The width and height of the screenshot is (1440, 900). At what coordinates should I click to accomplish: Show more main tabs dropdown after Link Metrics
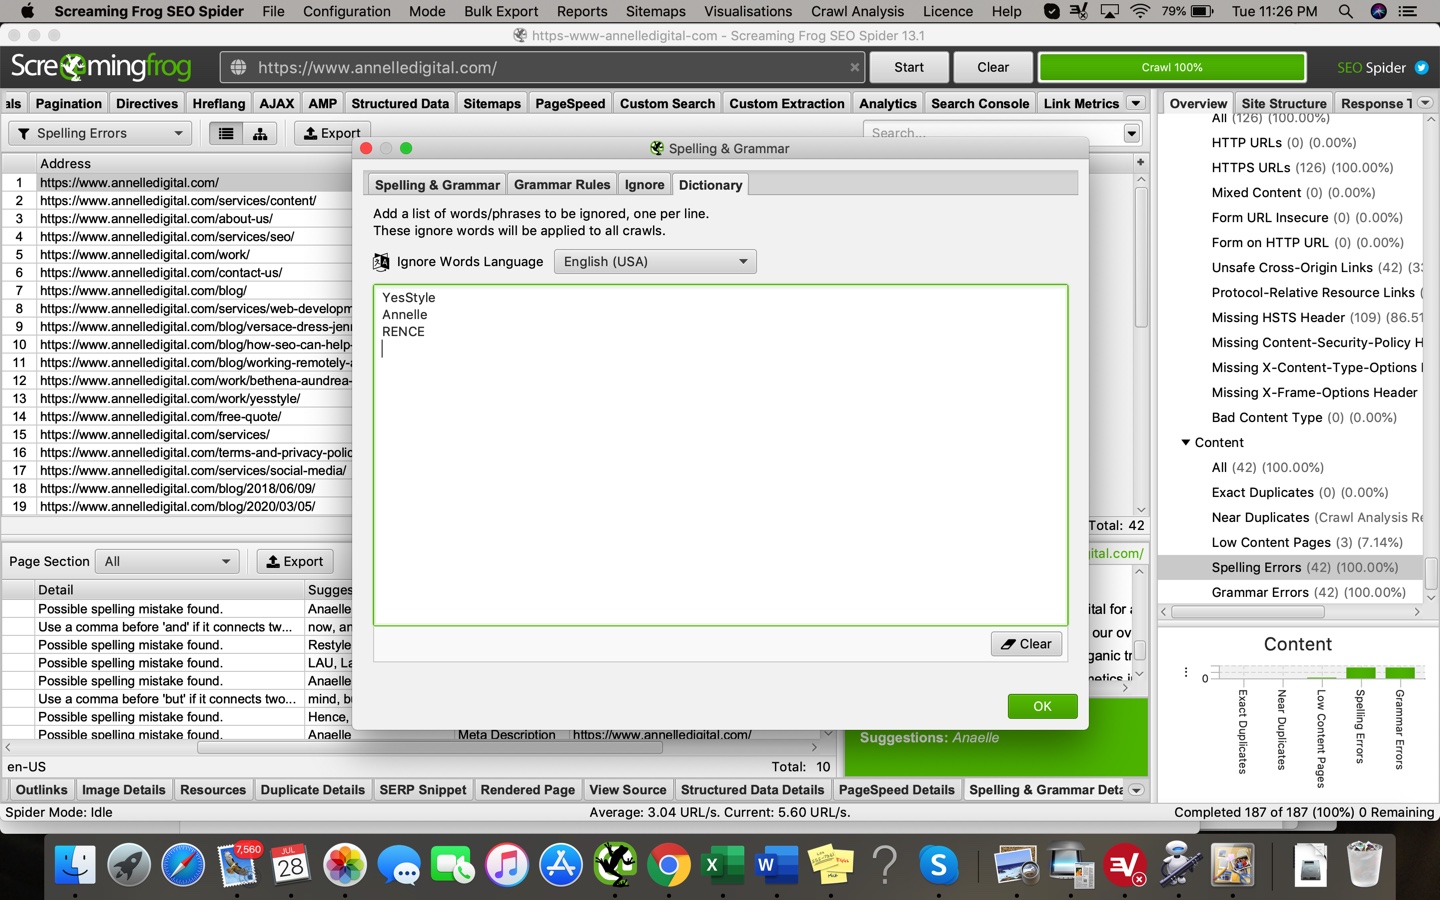point(1136,103)
